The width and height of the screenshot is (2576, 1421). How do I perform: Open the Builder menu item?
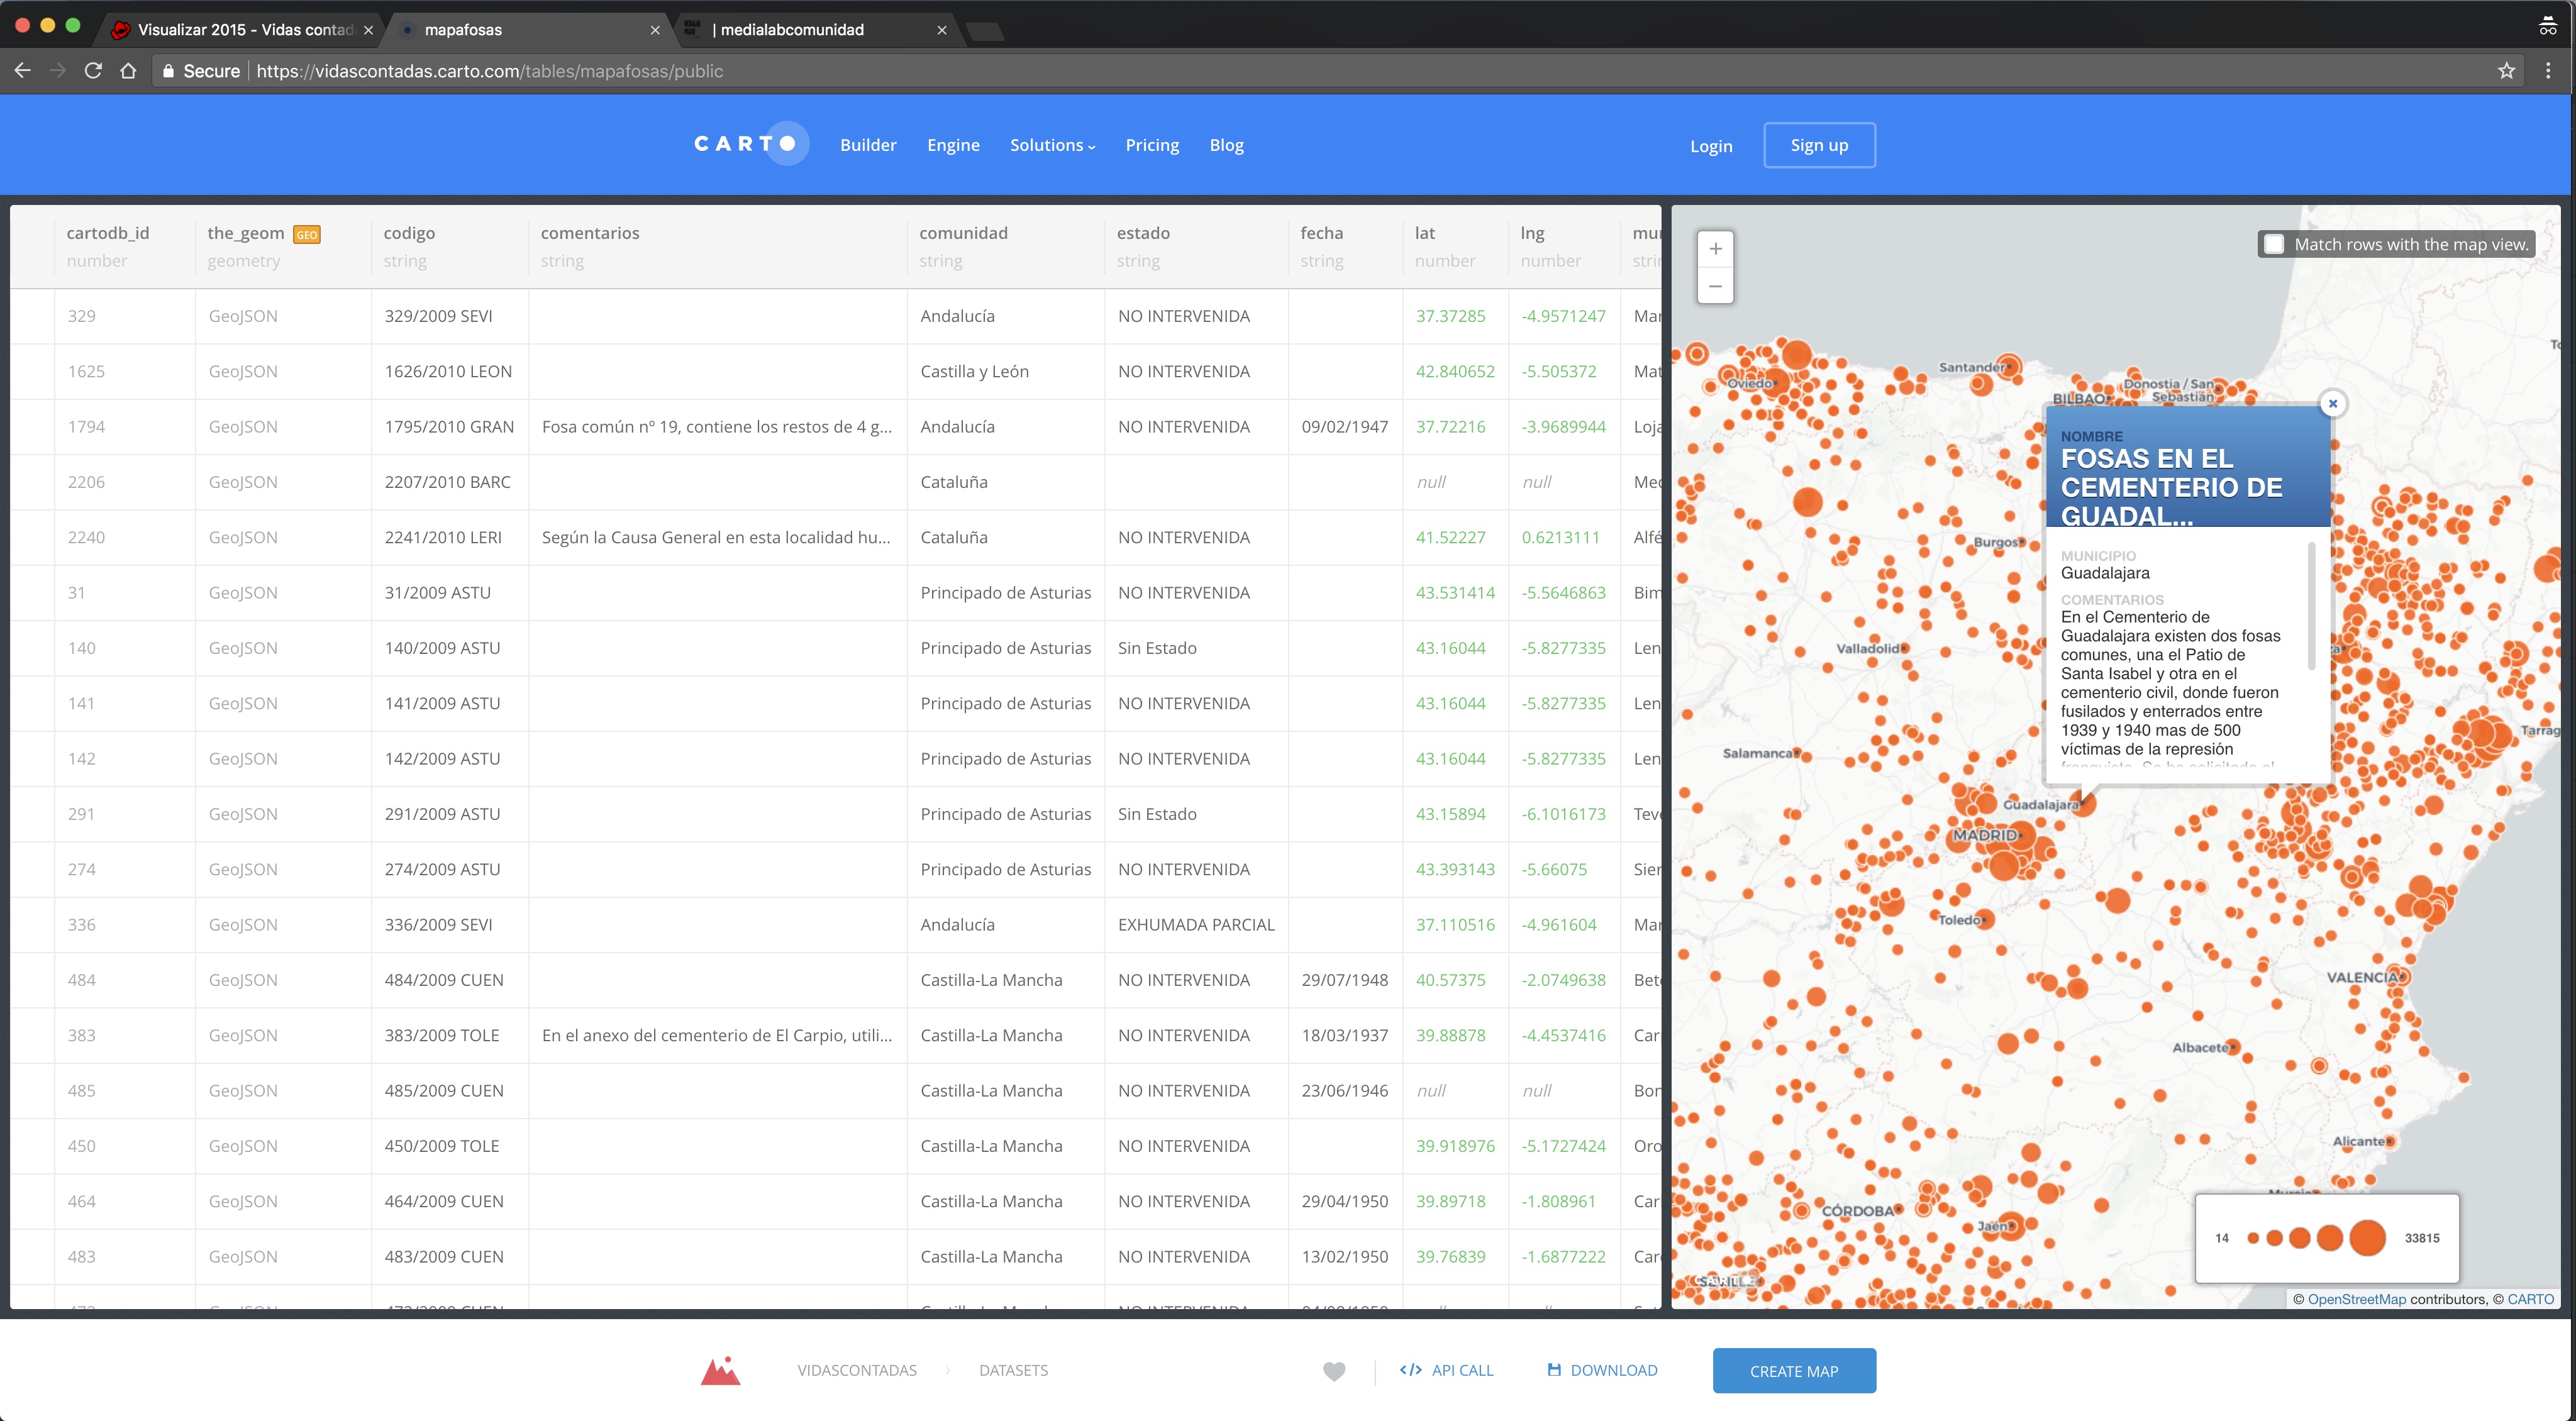(868, 145)
